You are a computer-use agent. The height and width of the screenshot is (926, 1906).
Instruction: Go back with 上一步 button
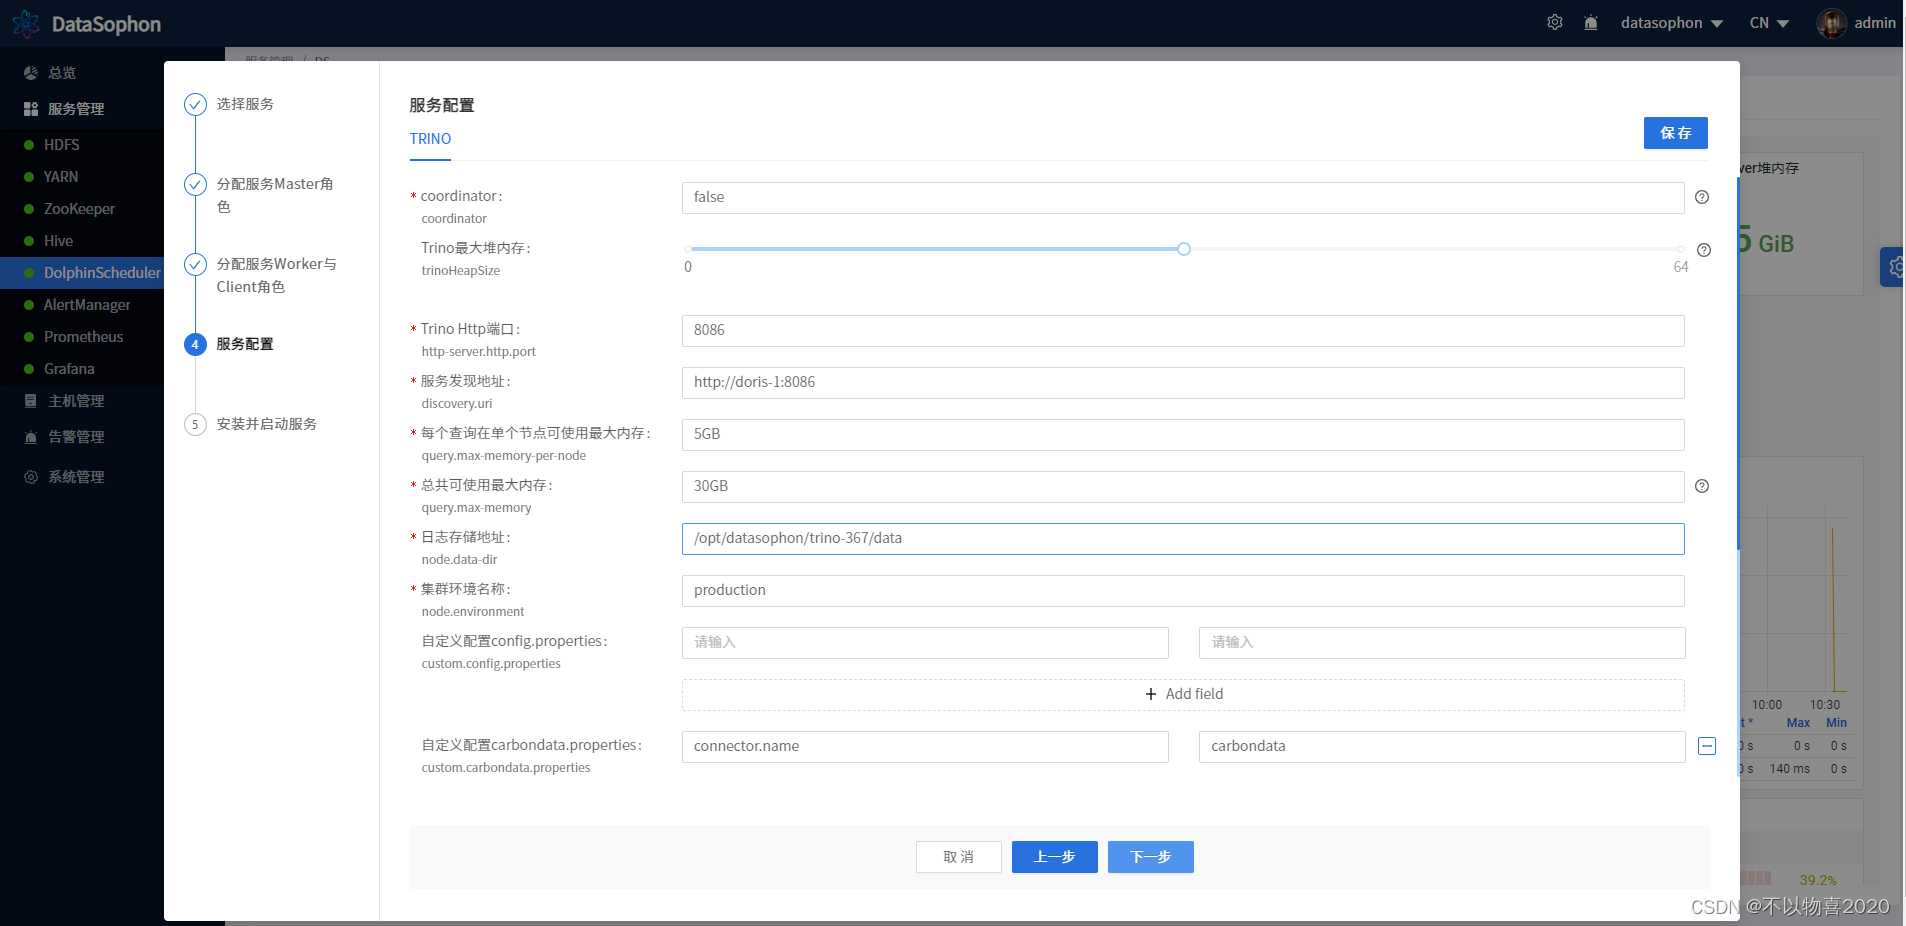pos(1054,857)
